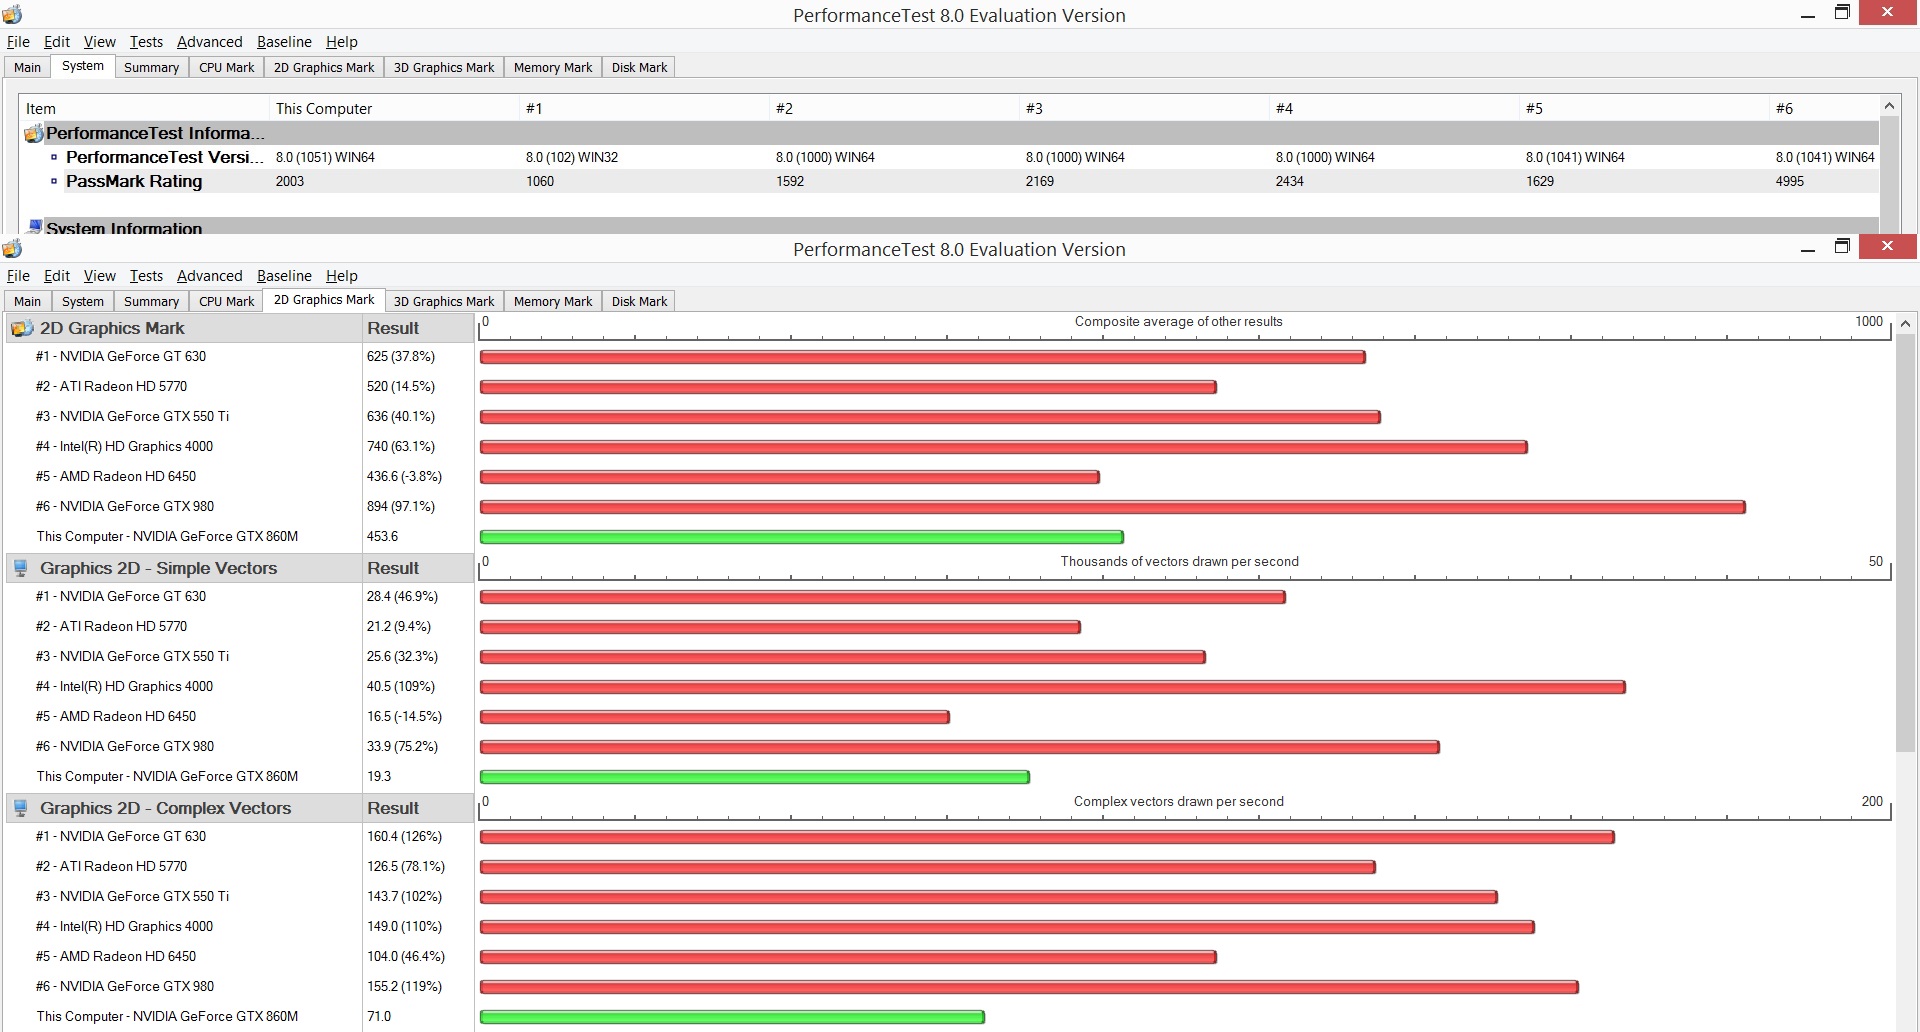Open the Tests menu in lower window
This screenshot has height=1032, width=1920.
tap(146, 276)
